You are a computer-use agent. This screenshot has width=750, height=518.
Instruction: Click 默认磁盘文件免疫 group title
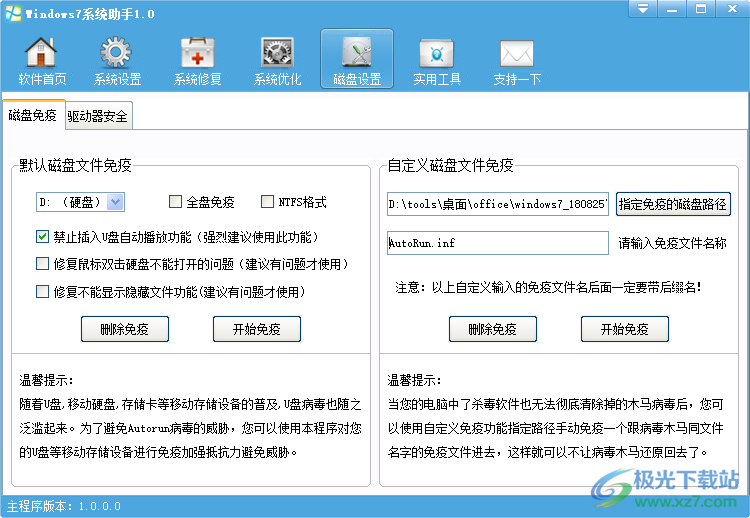(75, 165)
